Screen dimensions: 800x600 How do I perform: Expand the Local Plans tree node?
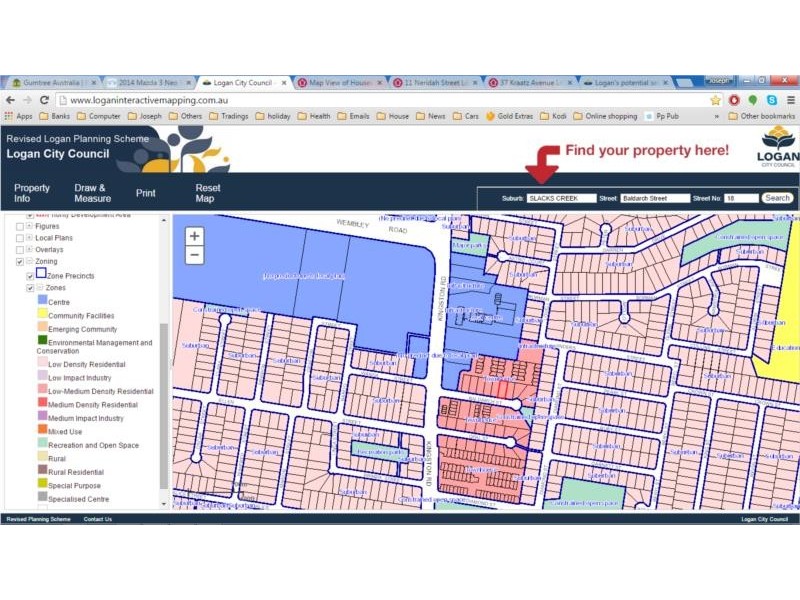pyautogui.click(x=30, y=237)
